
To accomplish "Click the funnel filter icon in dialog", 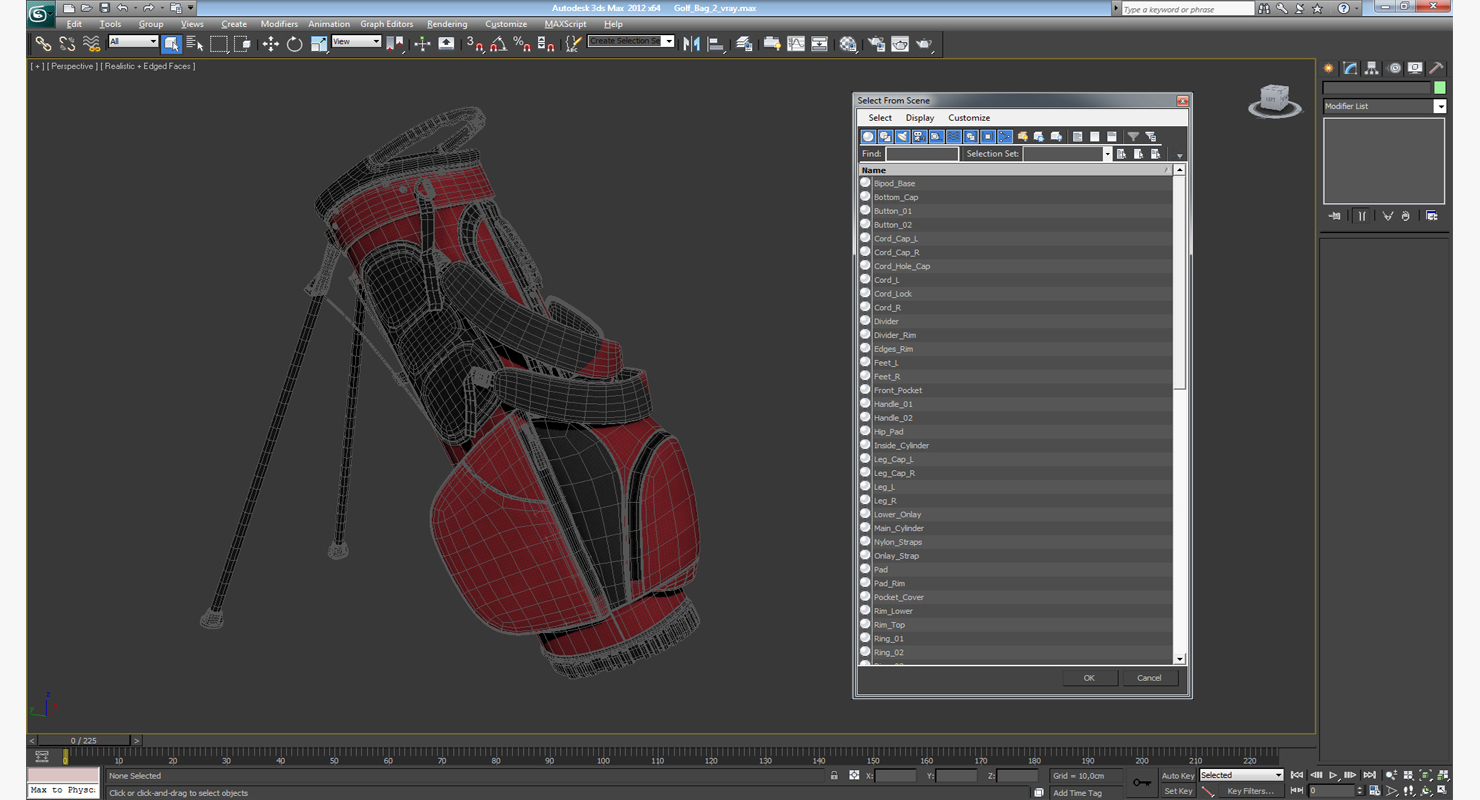I will point(1133,137).
